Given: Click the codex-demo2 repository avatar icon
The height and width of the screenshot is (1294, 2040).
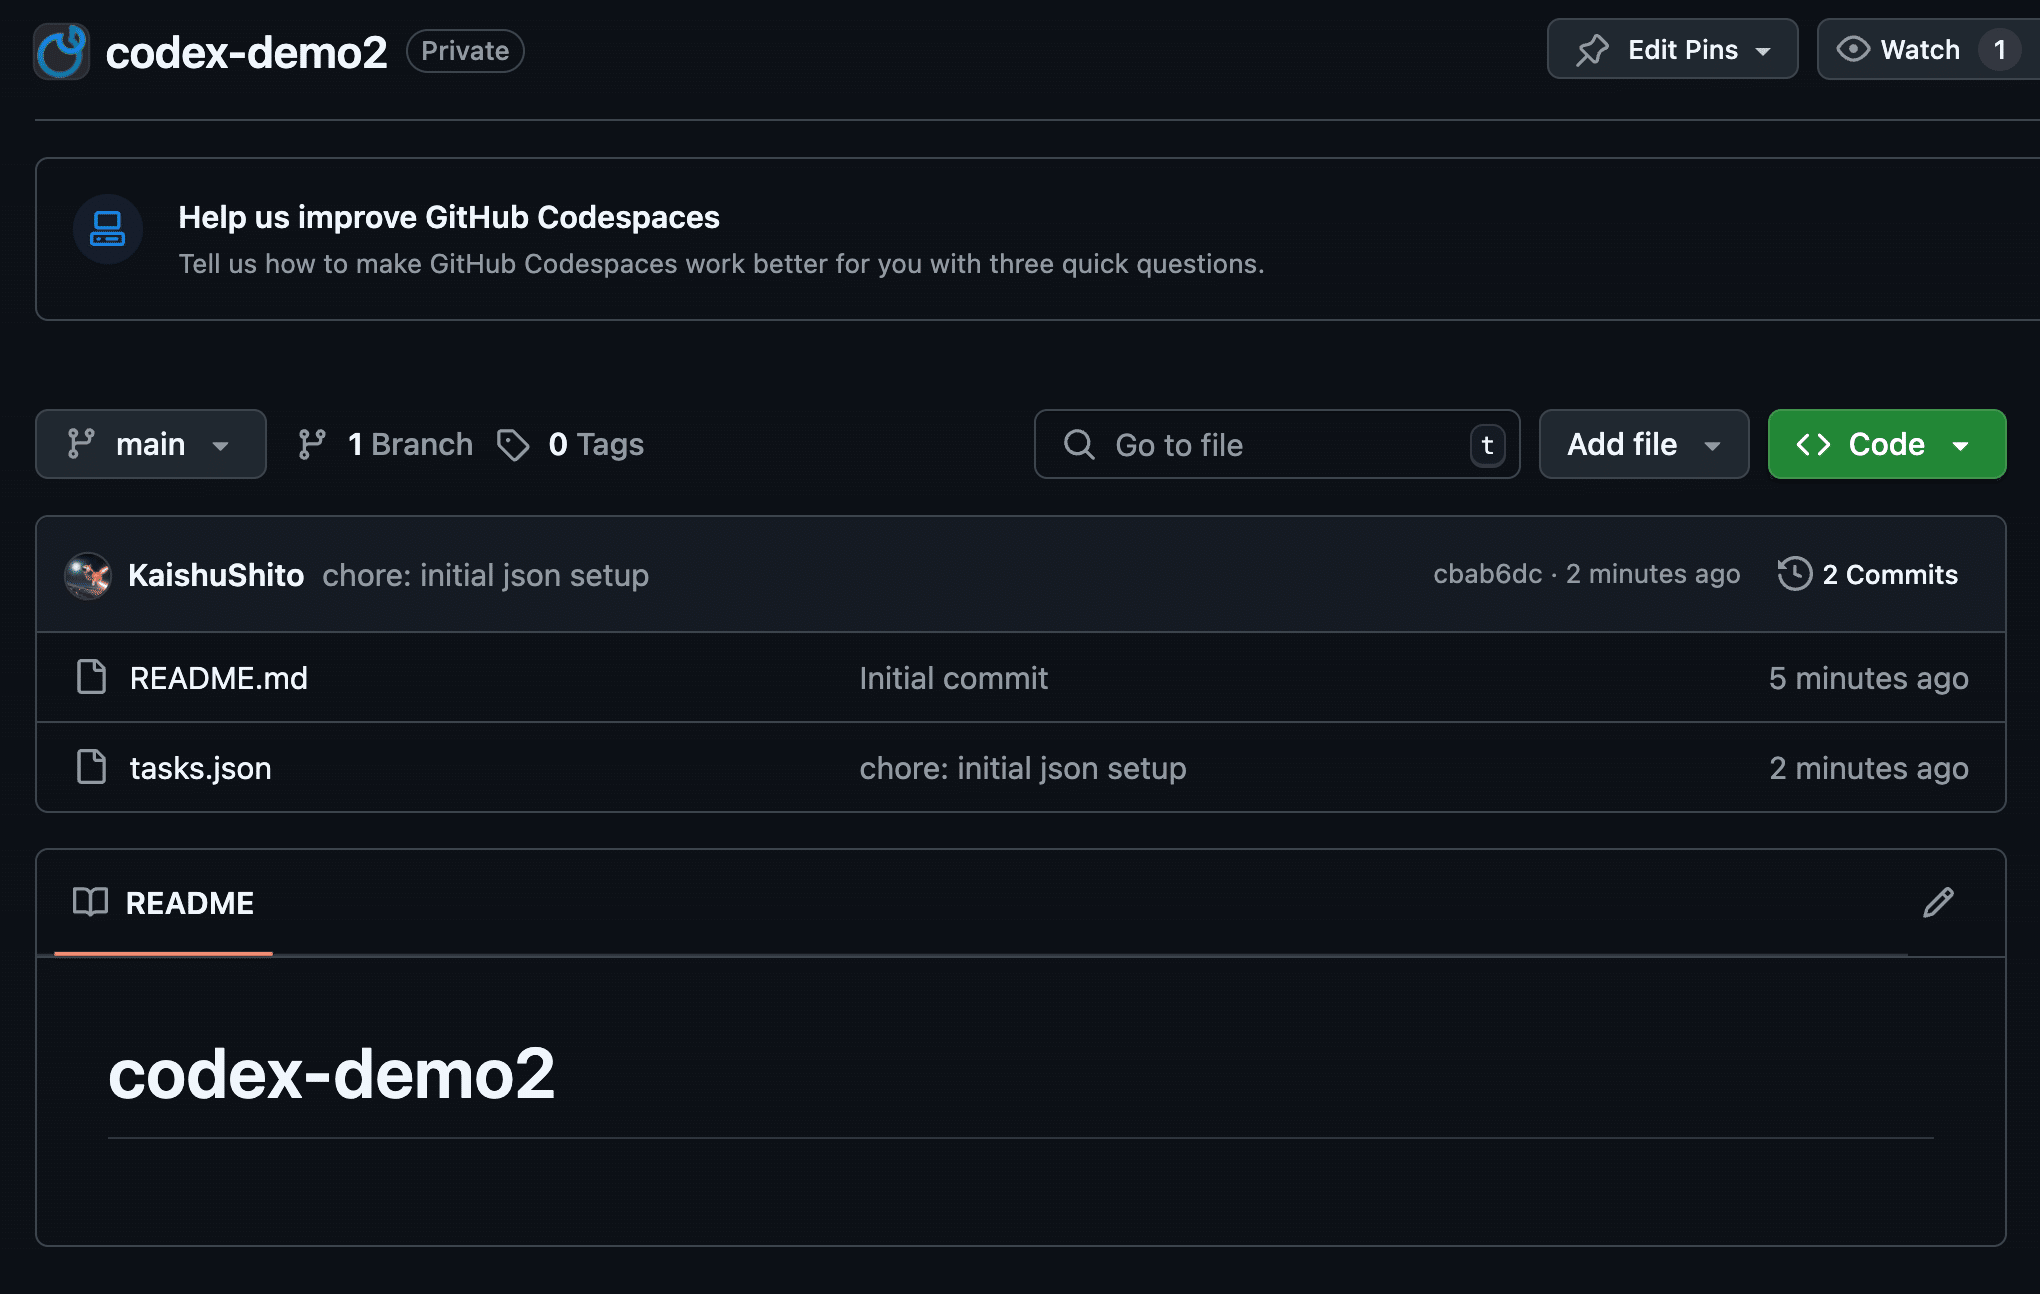Looking at the screenshot, I should 61,51.
